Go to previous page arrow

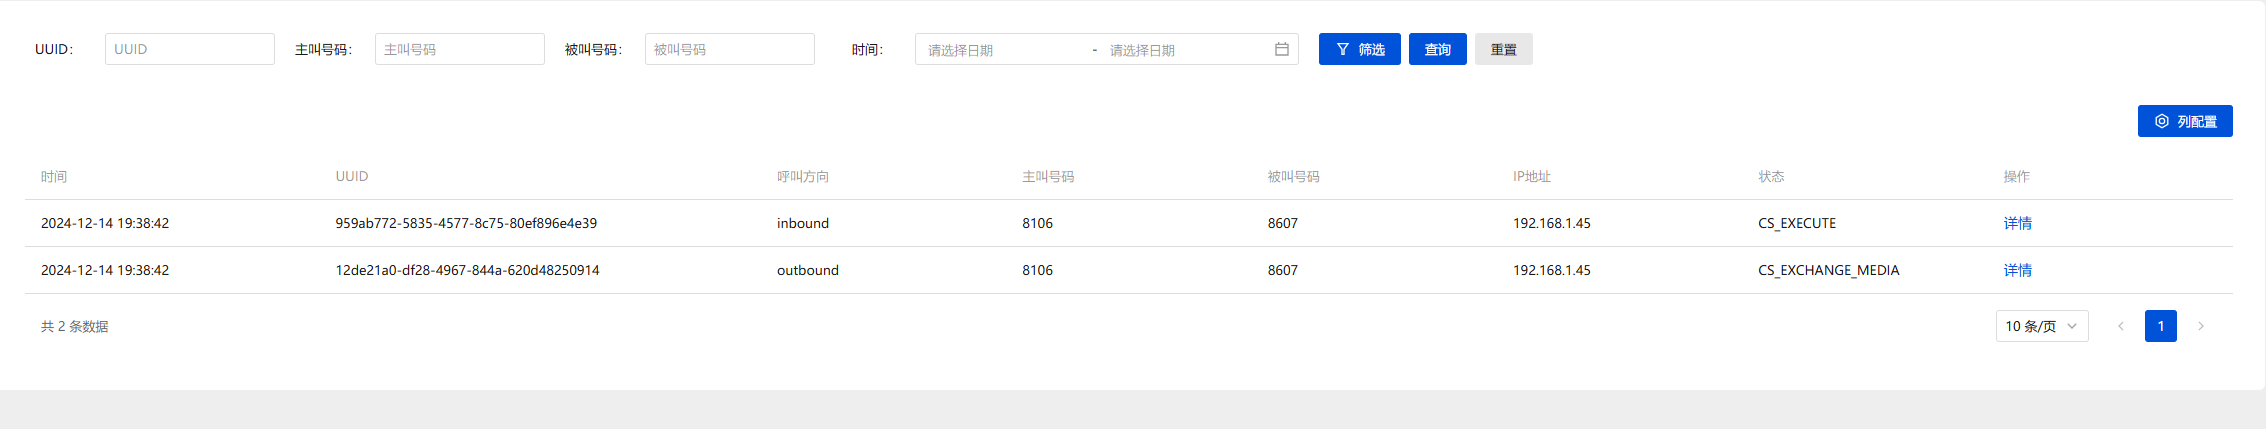(x=2120, y=326)
